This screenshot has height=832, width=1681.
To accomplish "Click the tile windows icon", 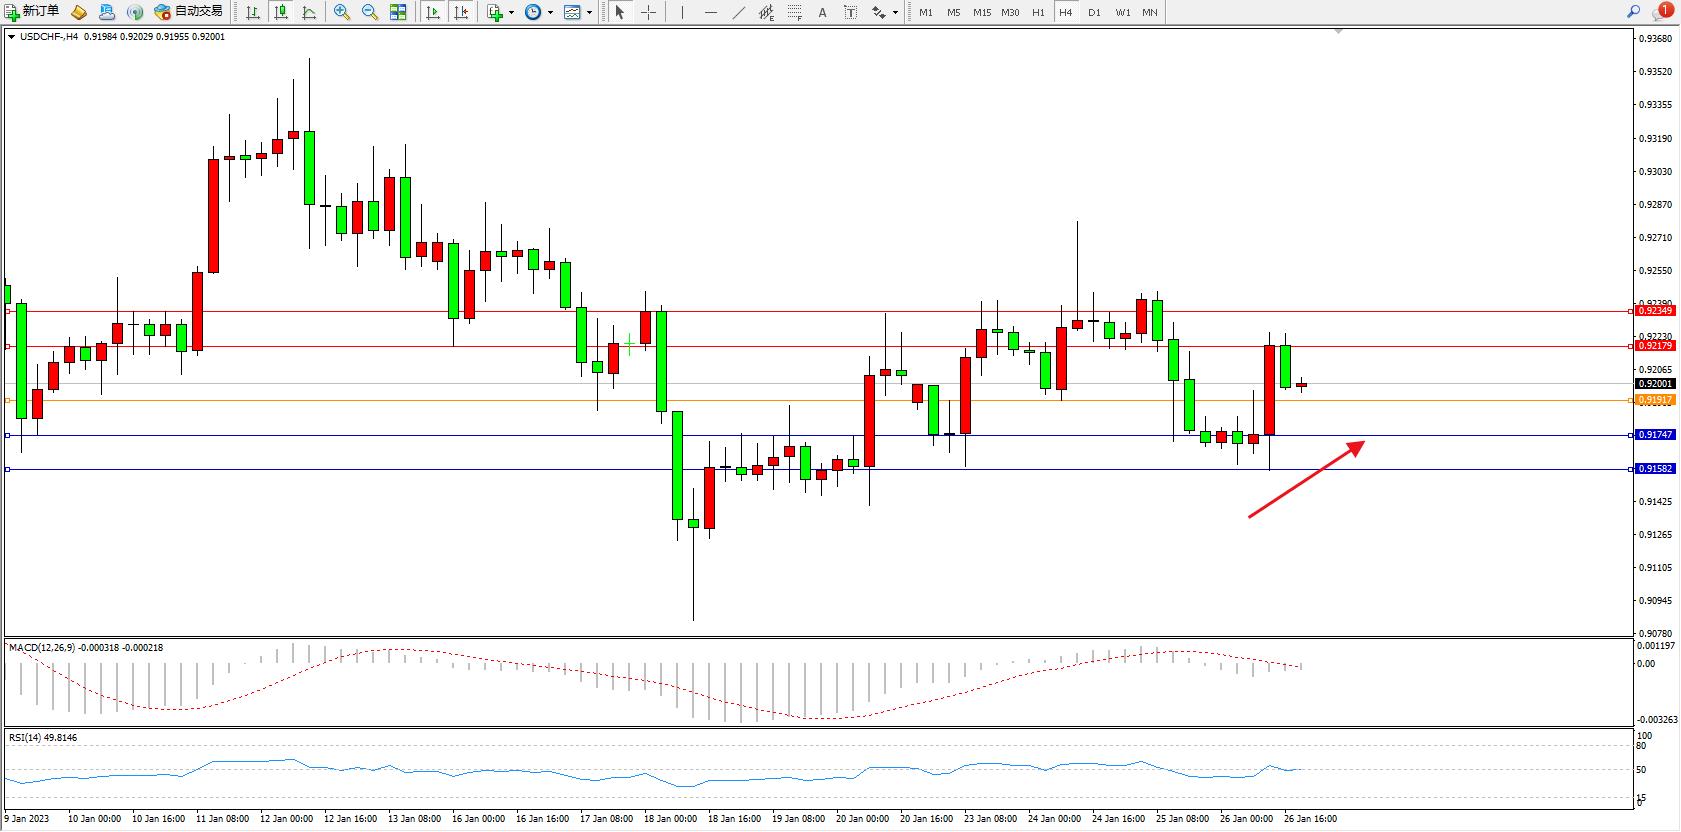I will point(398,12).
